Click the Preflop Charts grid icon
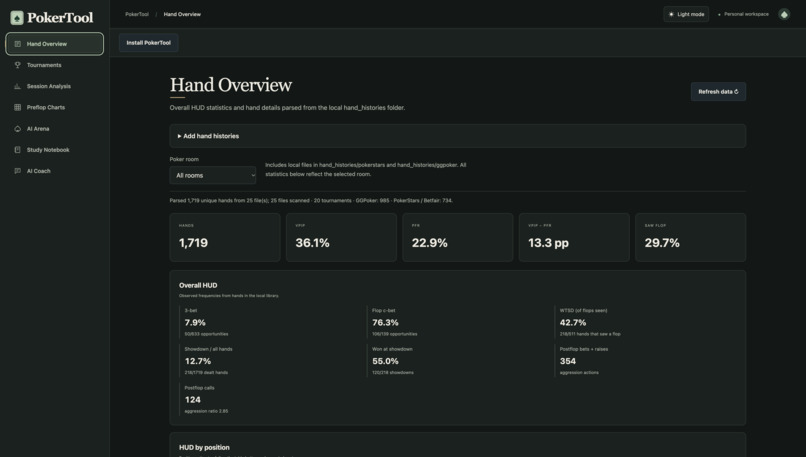 tap(17, 107)
